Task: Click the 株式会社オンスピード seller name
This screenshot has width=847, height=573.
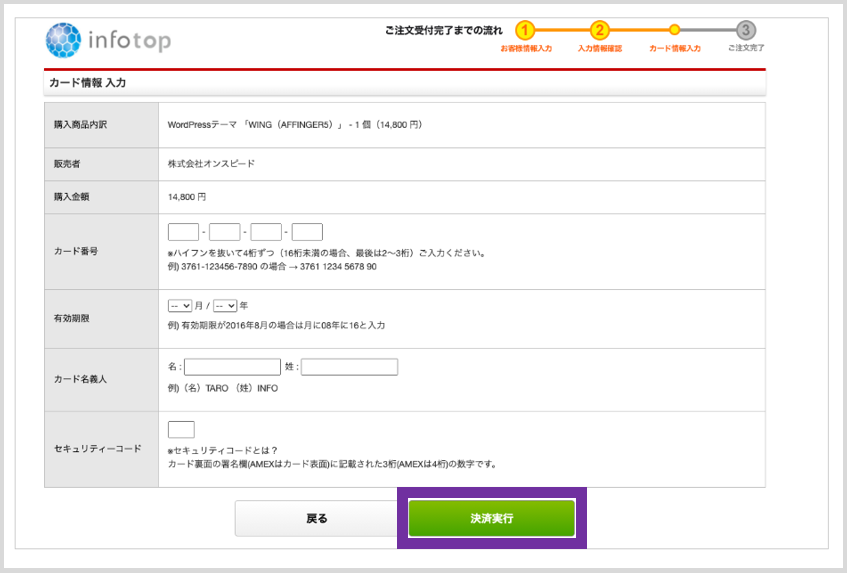Action: tap(211, 164)
